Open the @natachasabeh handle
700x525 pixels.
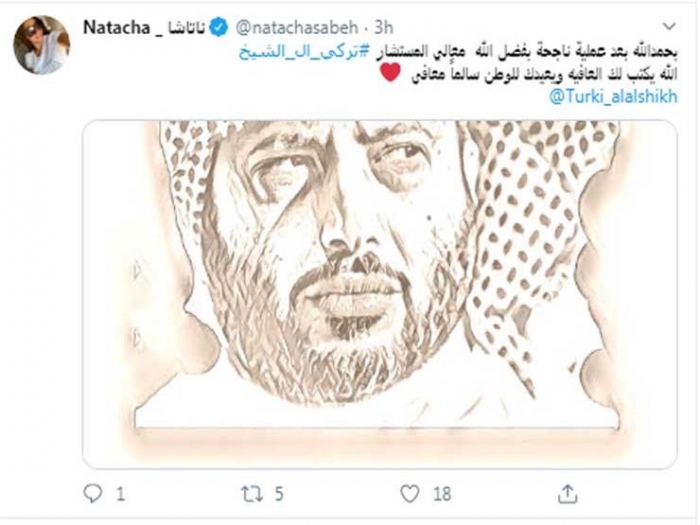click(297, 28)
